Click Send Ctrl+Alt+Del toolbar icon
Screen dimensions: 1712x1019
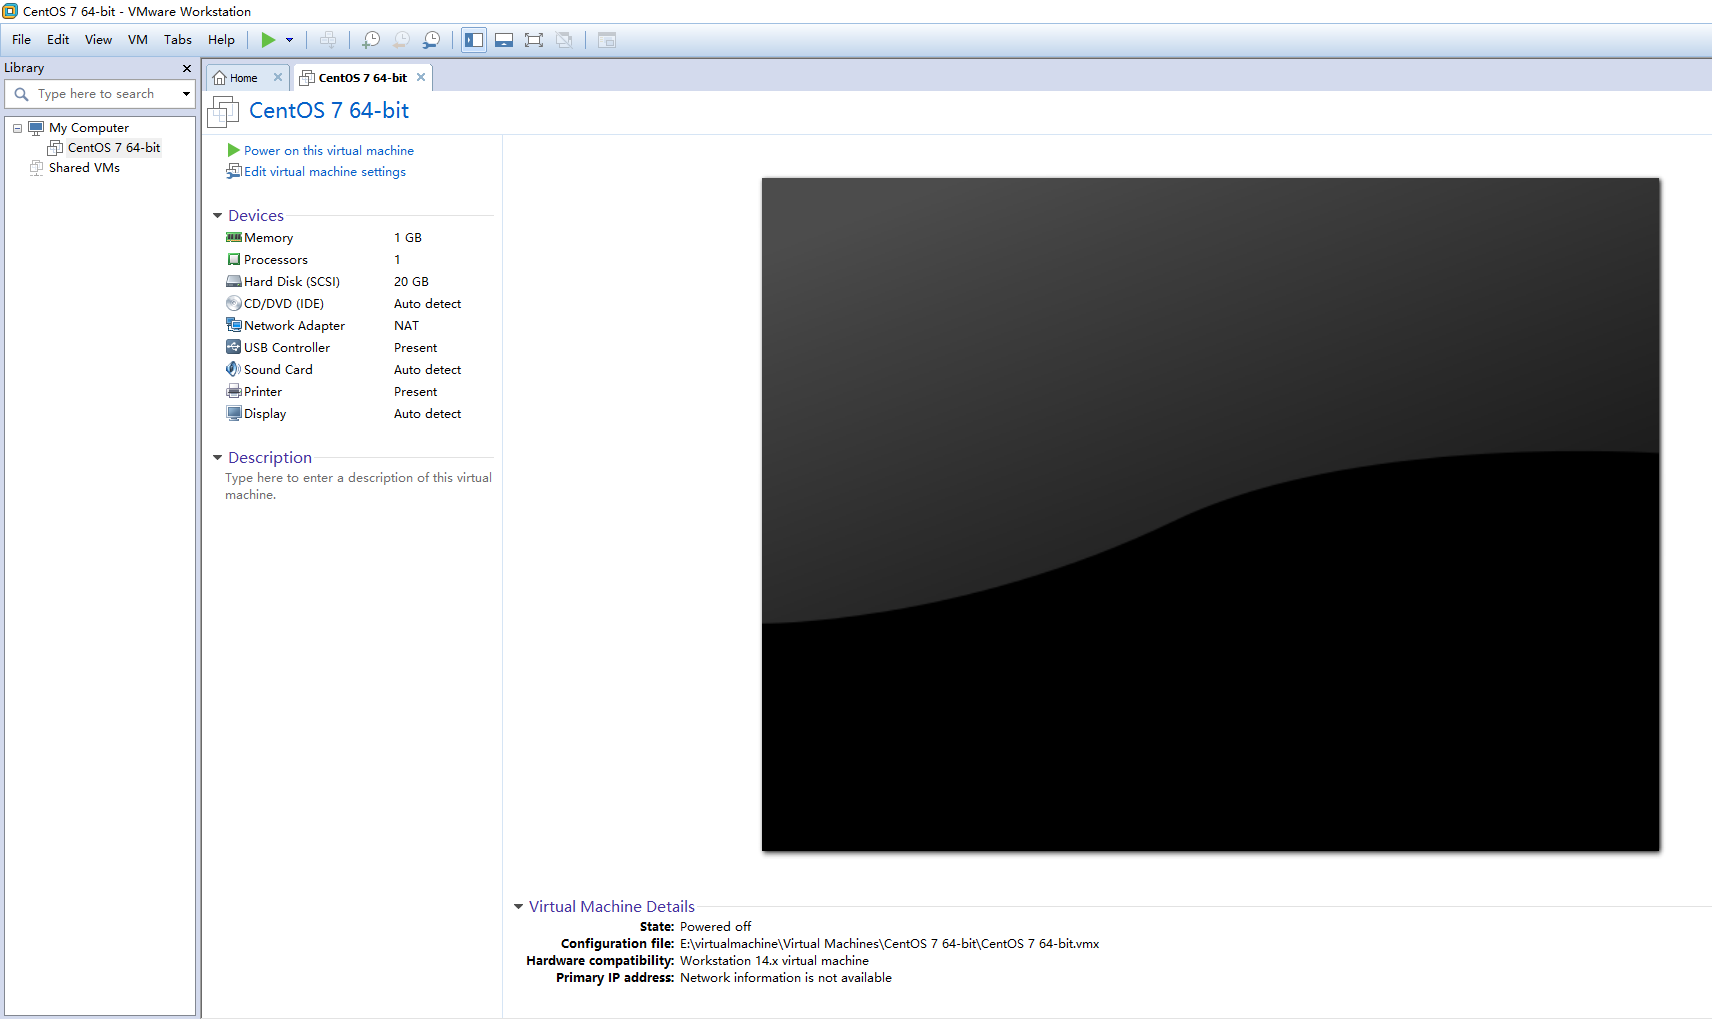[x=328, y=40]
